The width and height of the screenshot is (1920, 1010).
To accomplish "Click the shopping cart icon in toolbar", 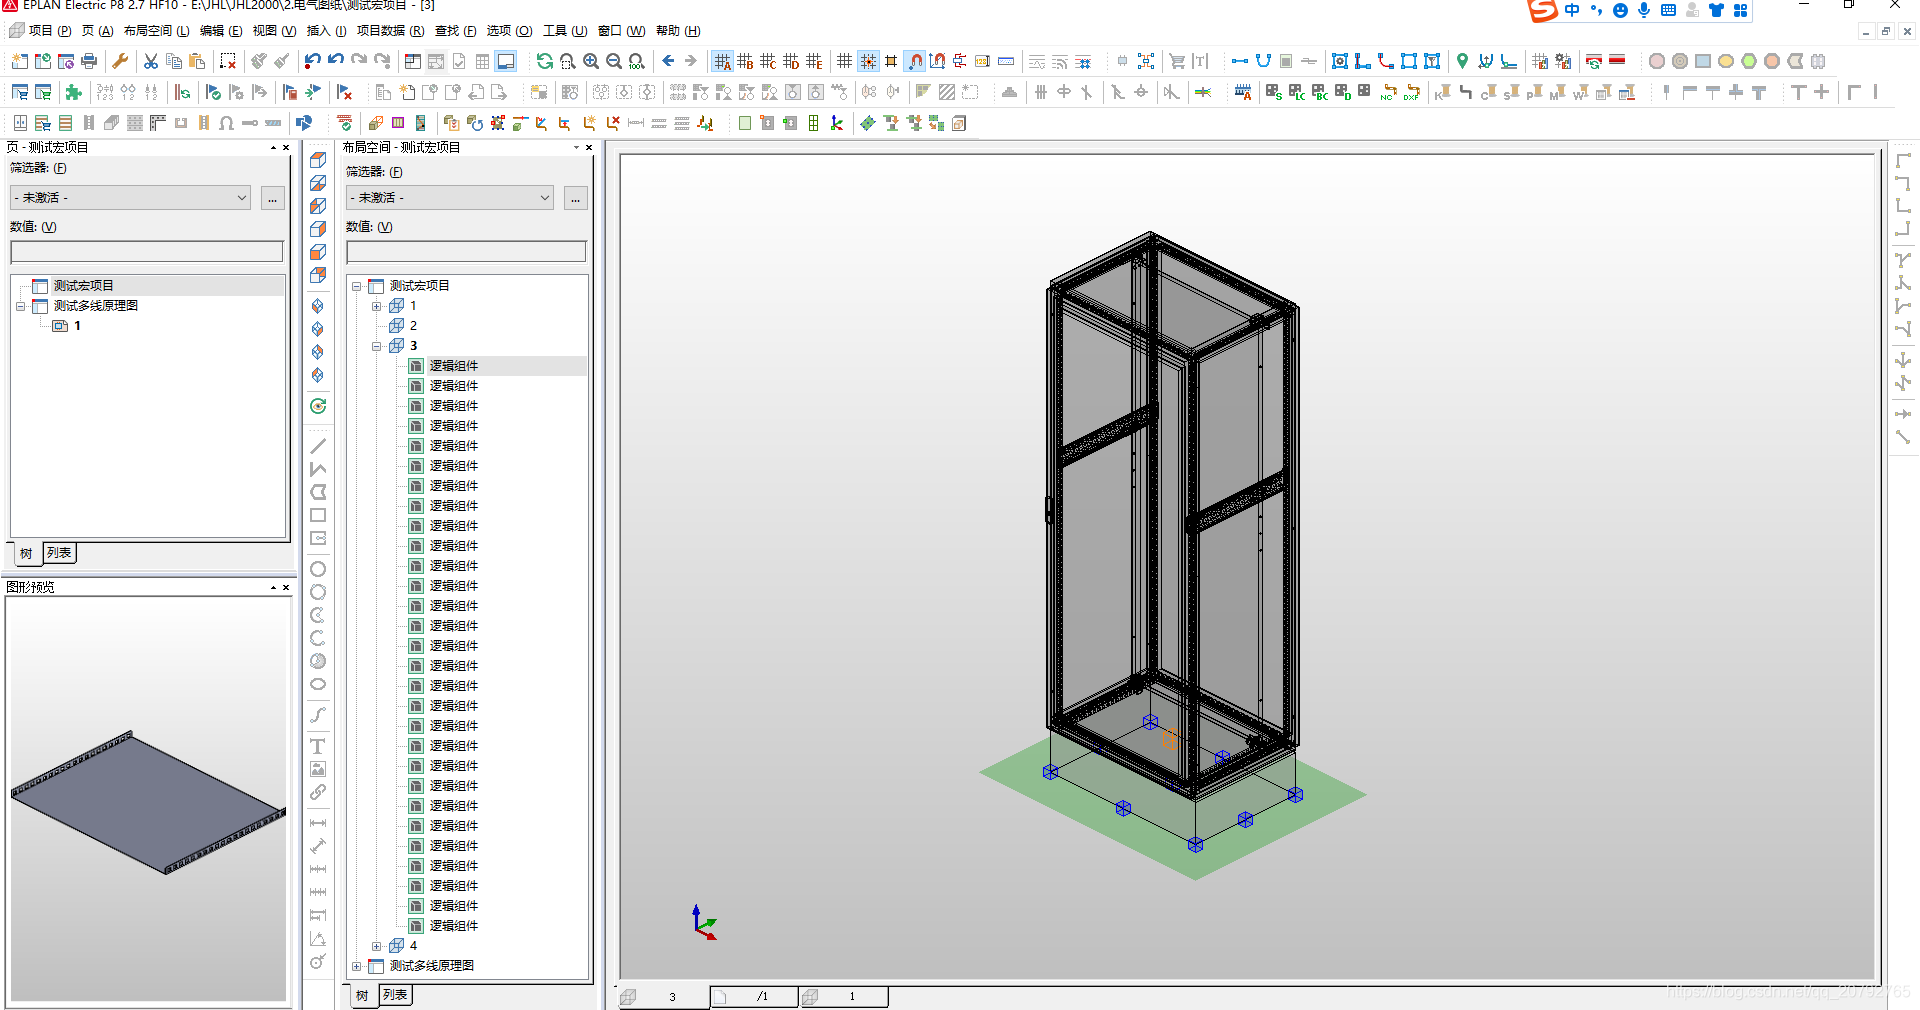I will (x=1177, y=62).
